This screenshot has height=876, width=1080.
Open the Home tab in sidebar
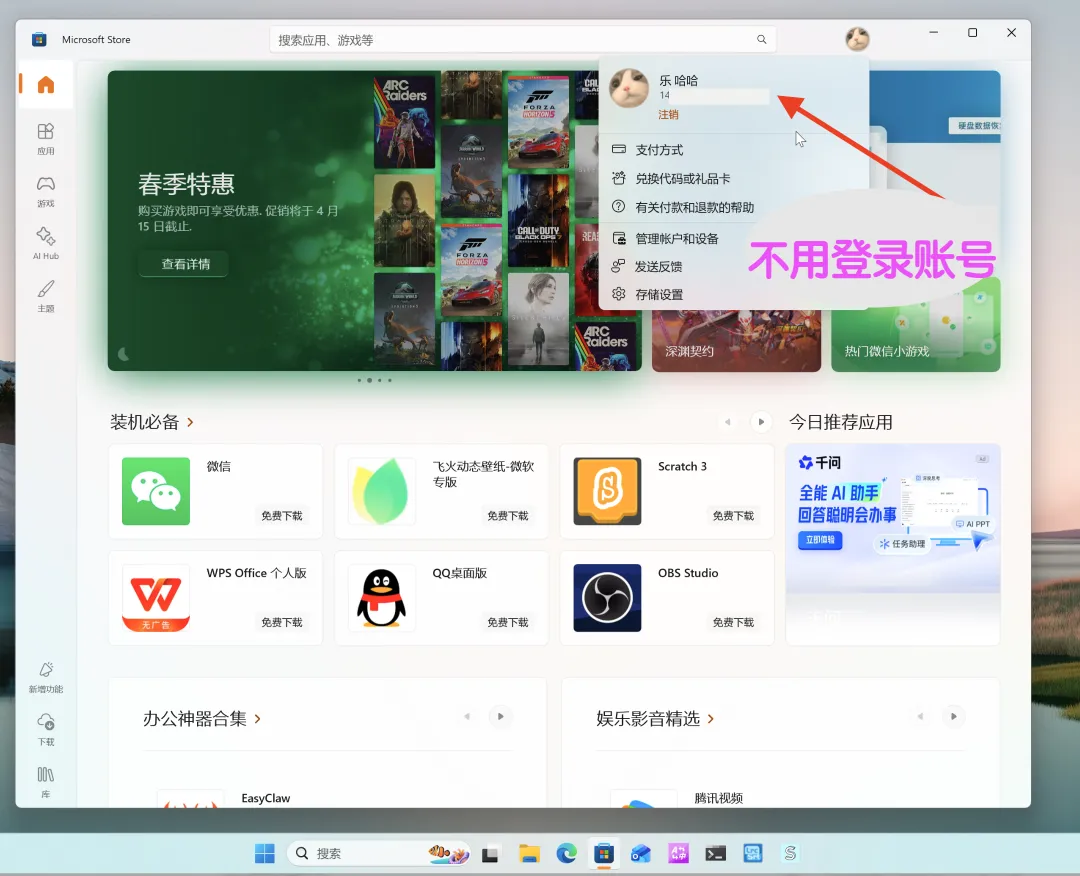[x=45, y=85]
